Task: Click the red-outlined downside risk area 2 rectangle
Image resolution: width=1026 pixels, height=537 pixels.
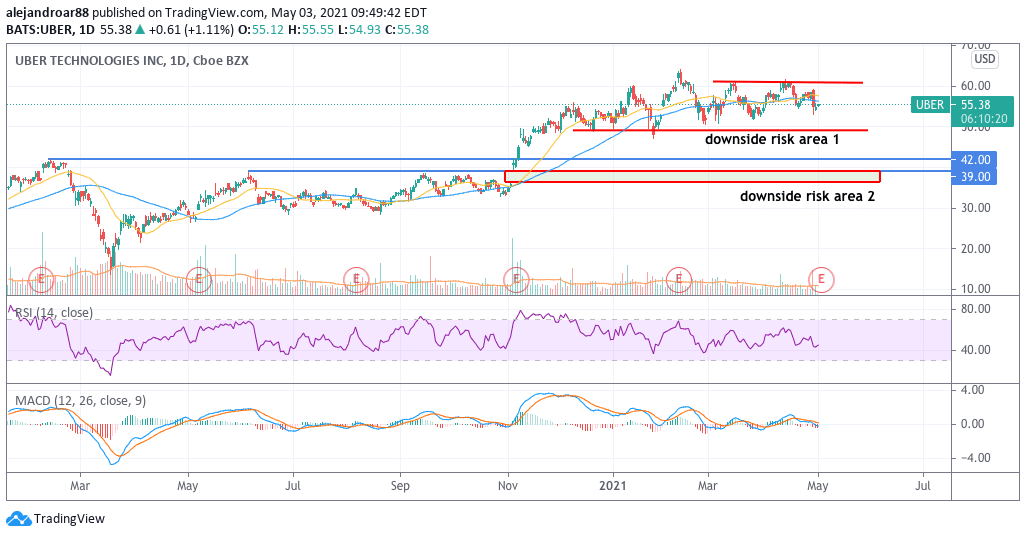Action: [x=692, y=177]
